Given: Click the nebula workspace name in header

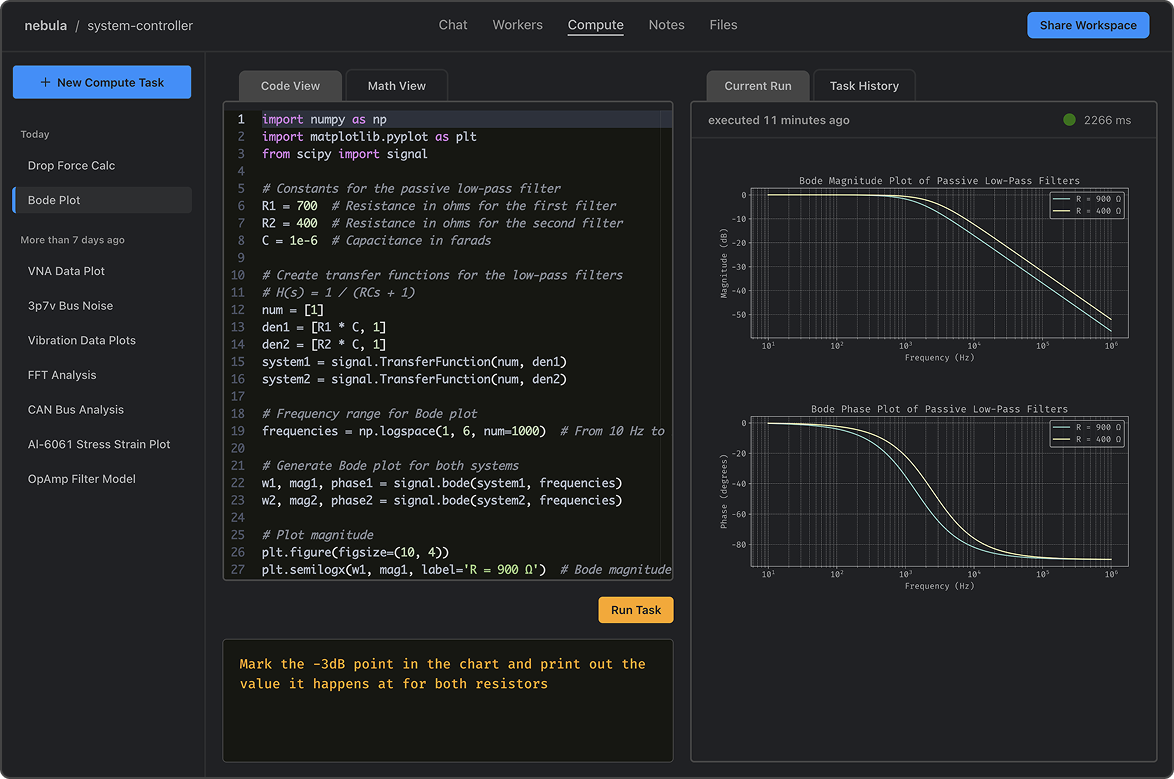Looking at the screenshot, I should [x=45, y=25].
